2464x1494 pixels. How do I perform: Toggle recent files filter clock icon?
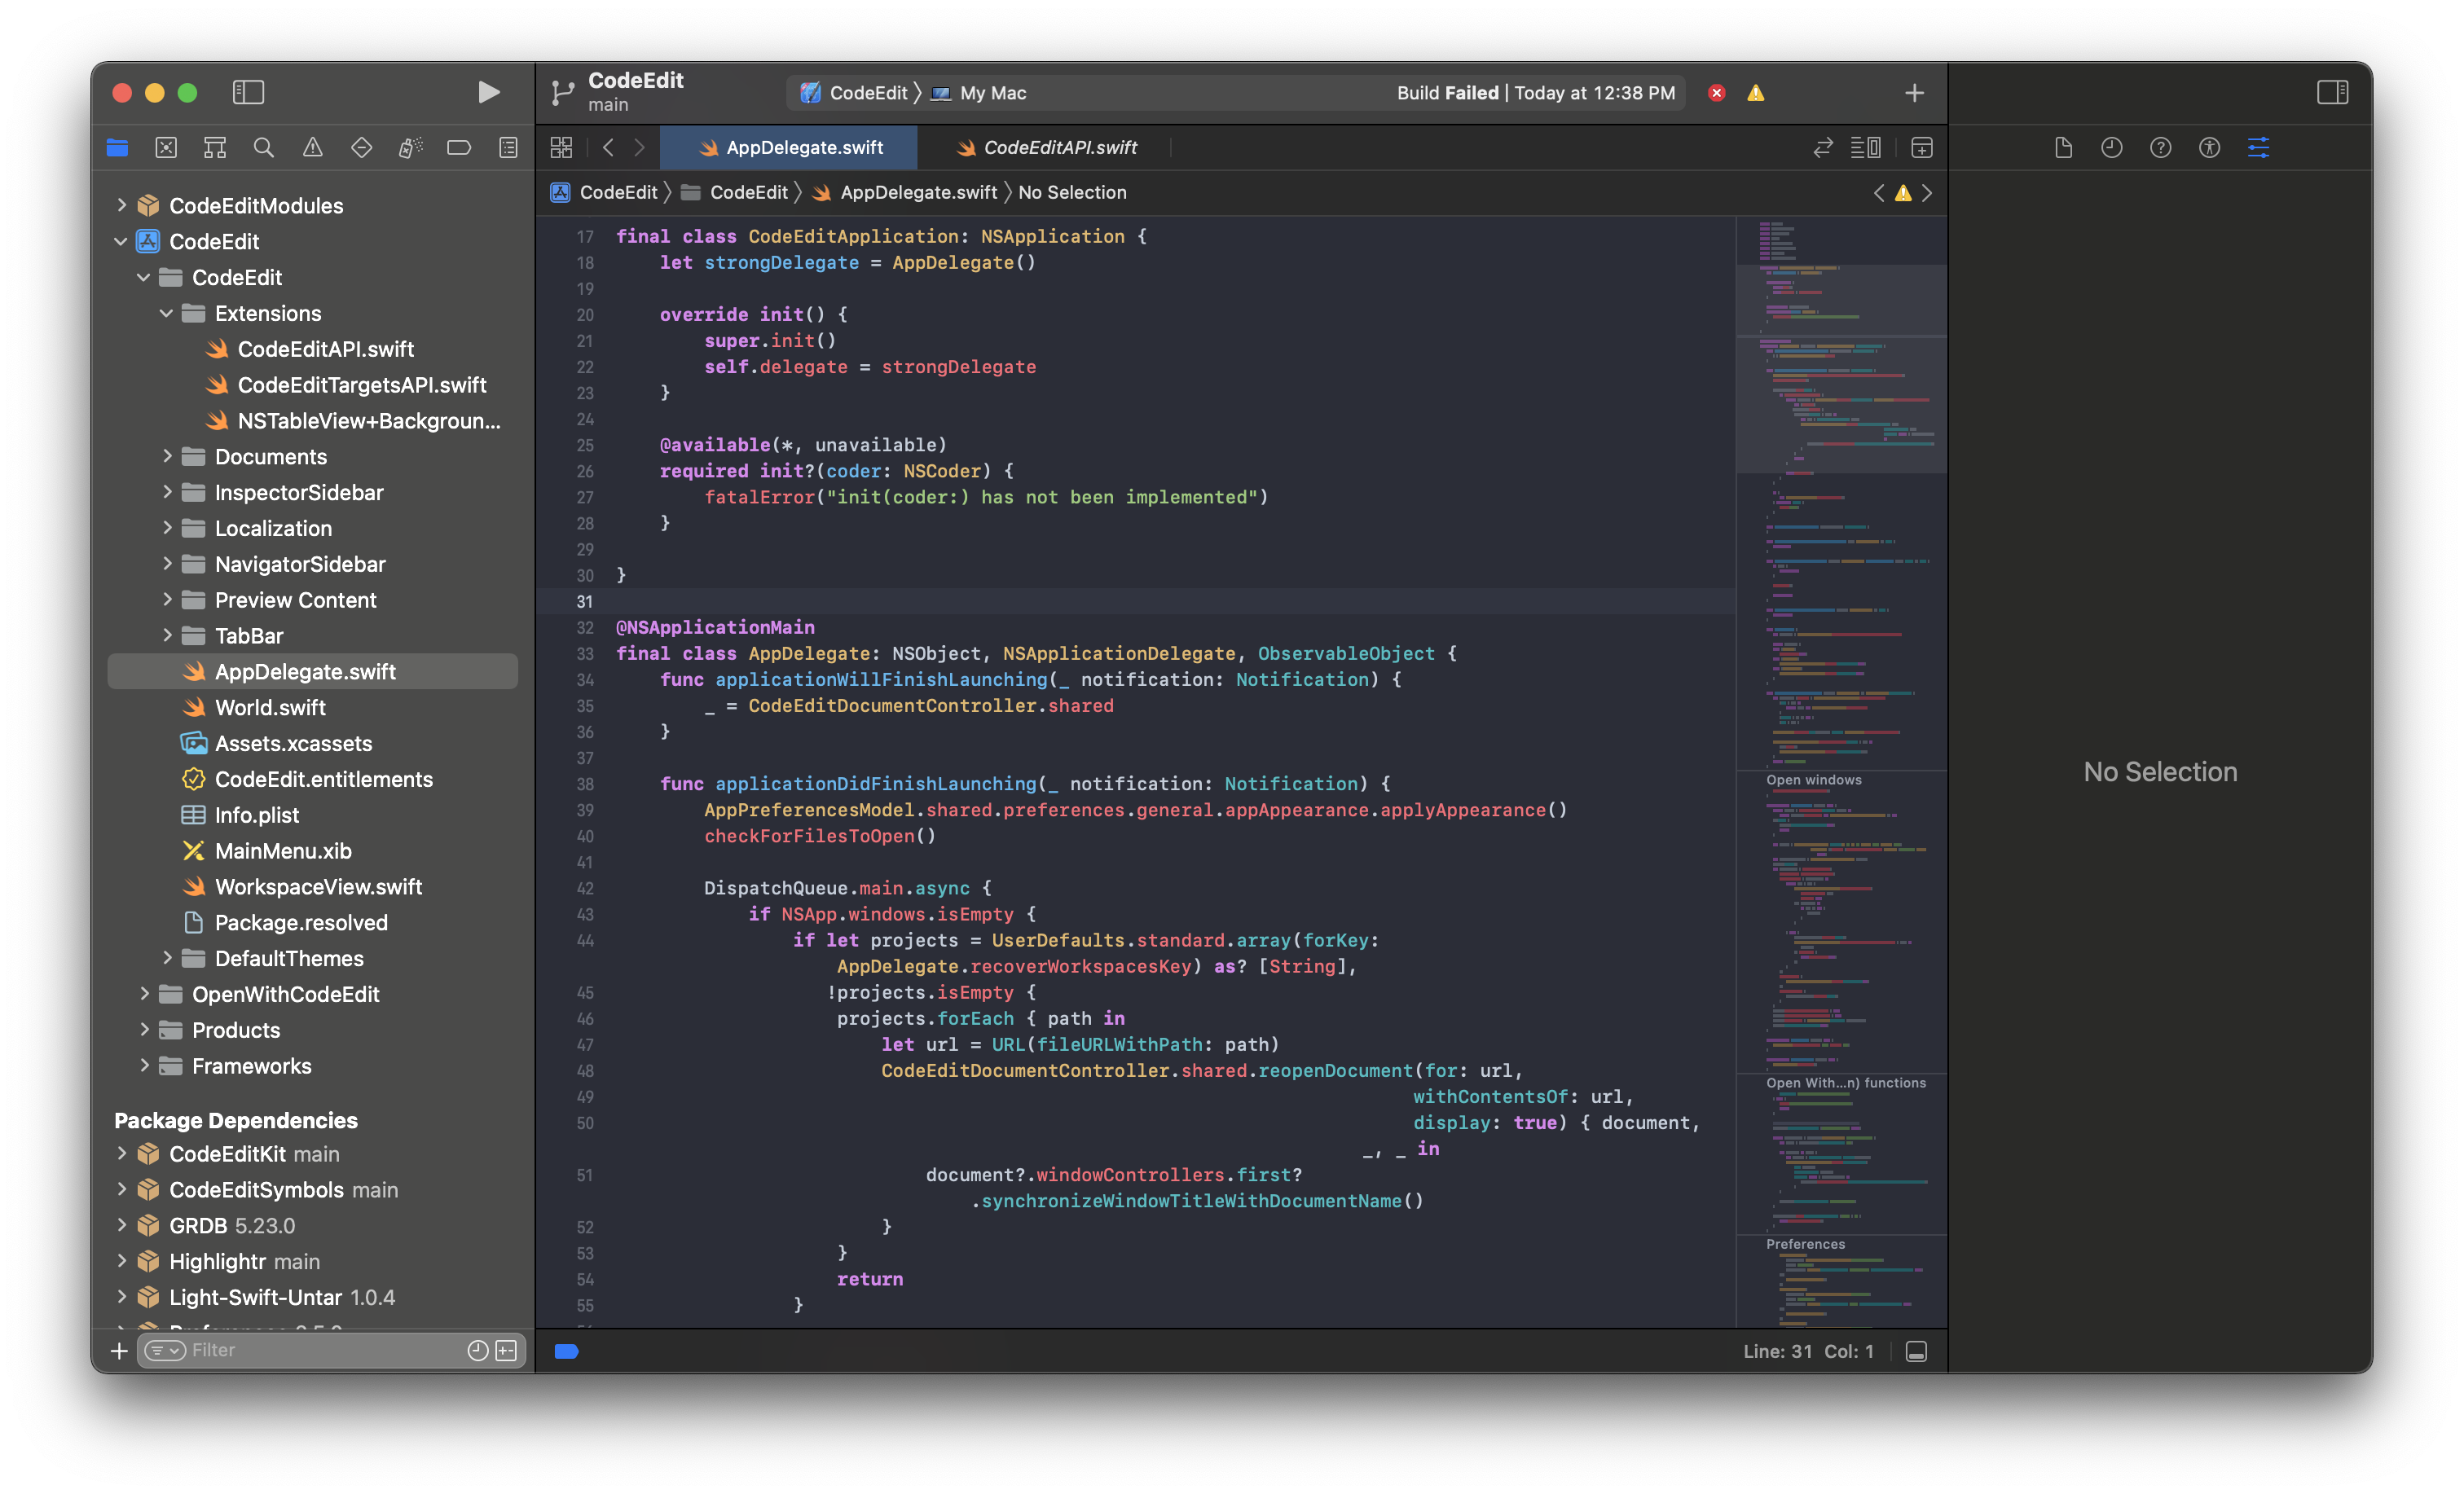coord(478,1351)
